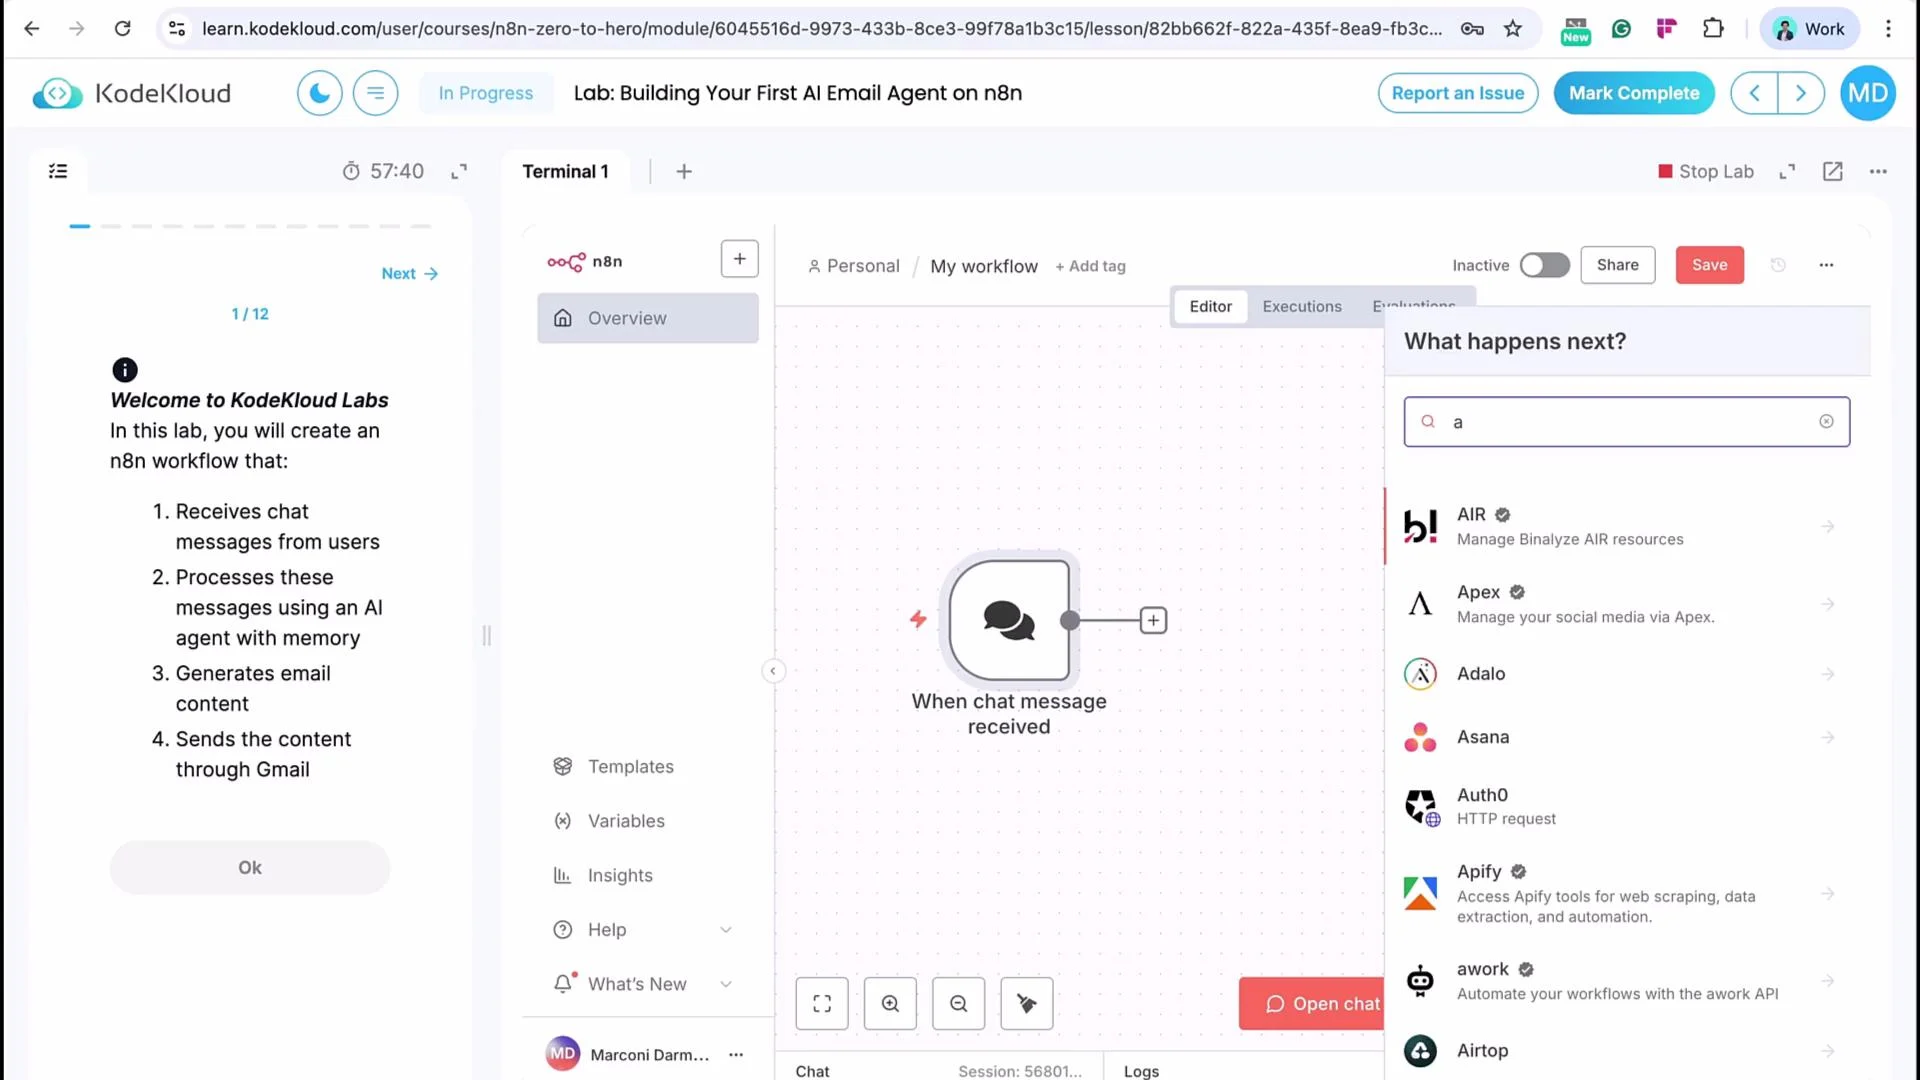Add a new terminal tab
The height and width of the screenshot is (1080, 1920).
point(684,171)
